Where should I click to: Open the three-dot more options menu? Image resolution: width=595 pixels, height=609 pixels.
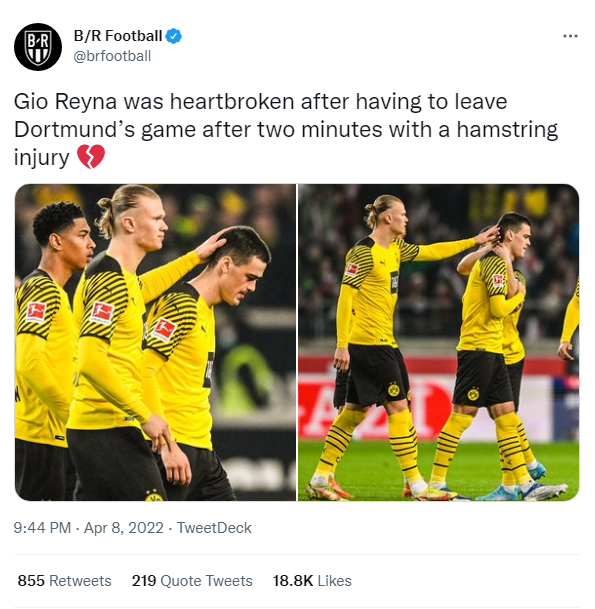(570, 36)
